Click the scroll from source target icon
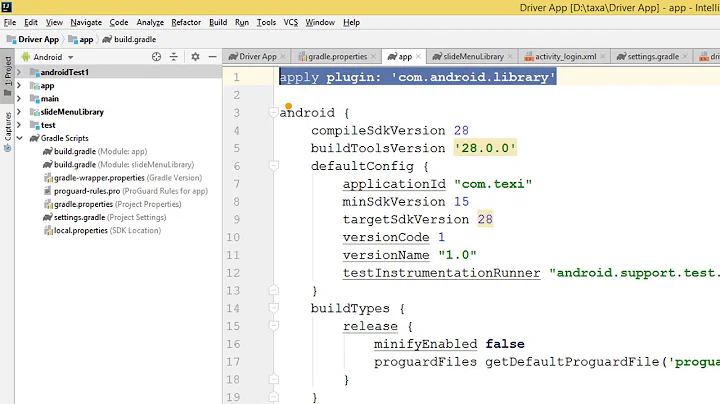The height and width of the screenshot is (404, 720). point(156,56)
